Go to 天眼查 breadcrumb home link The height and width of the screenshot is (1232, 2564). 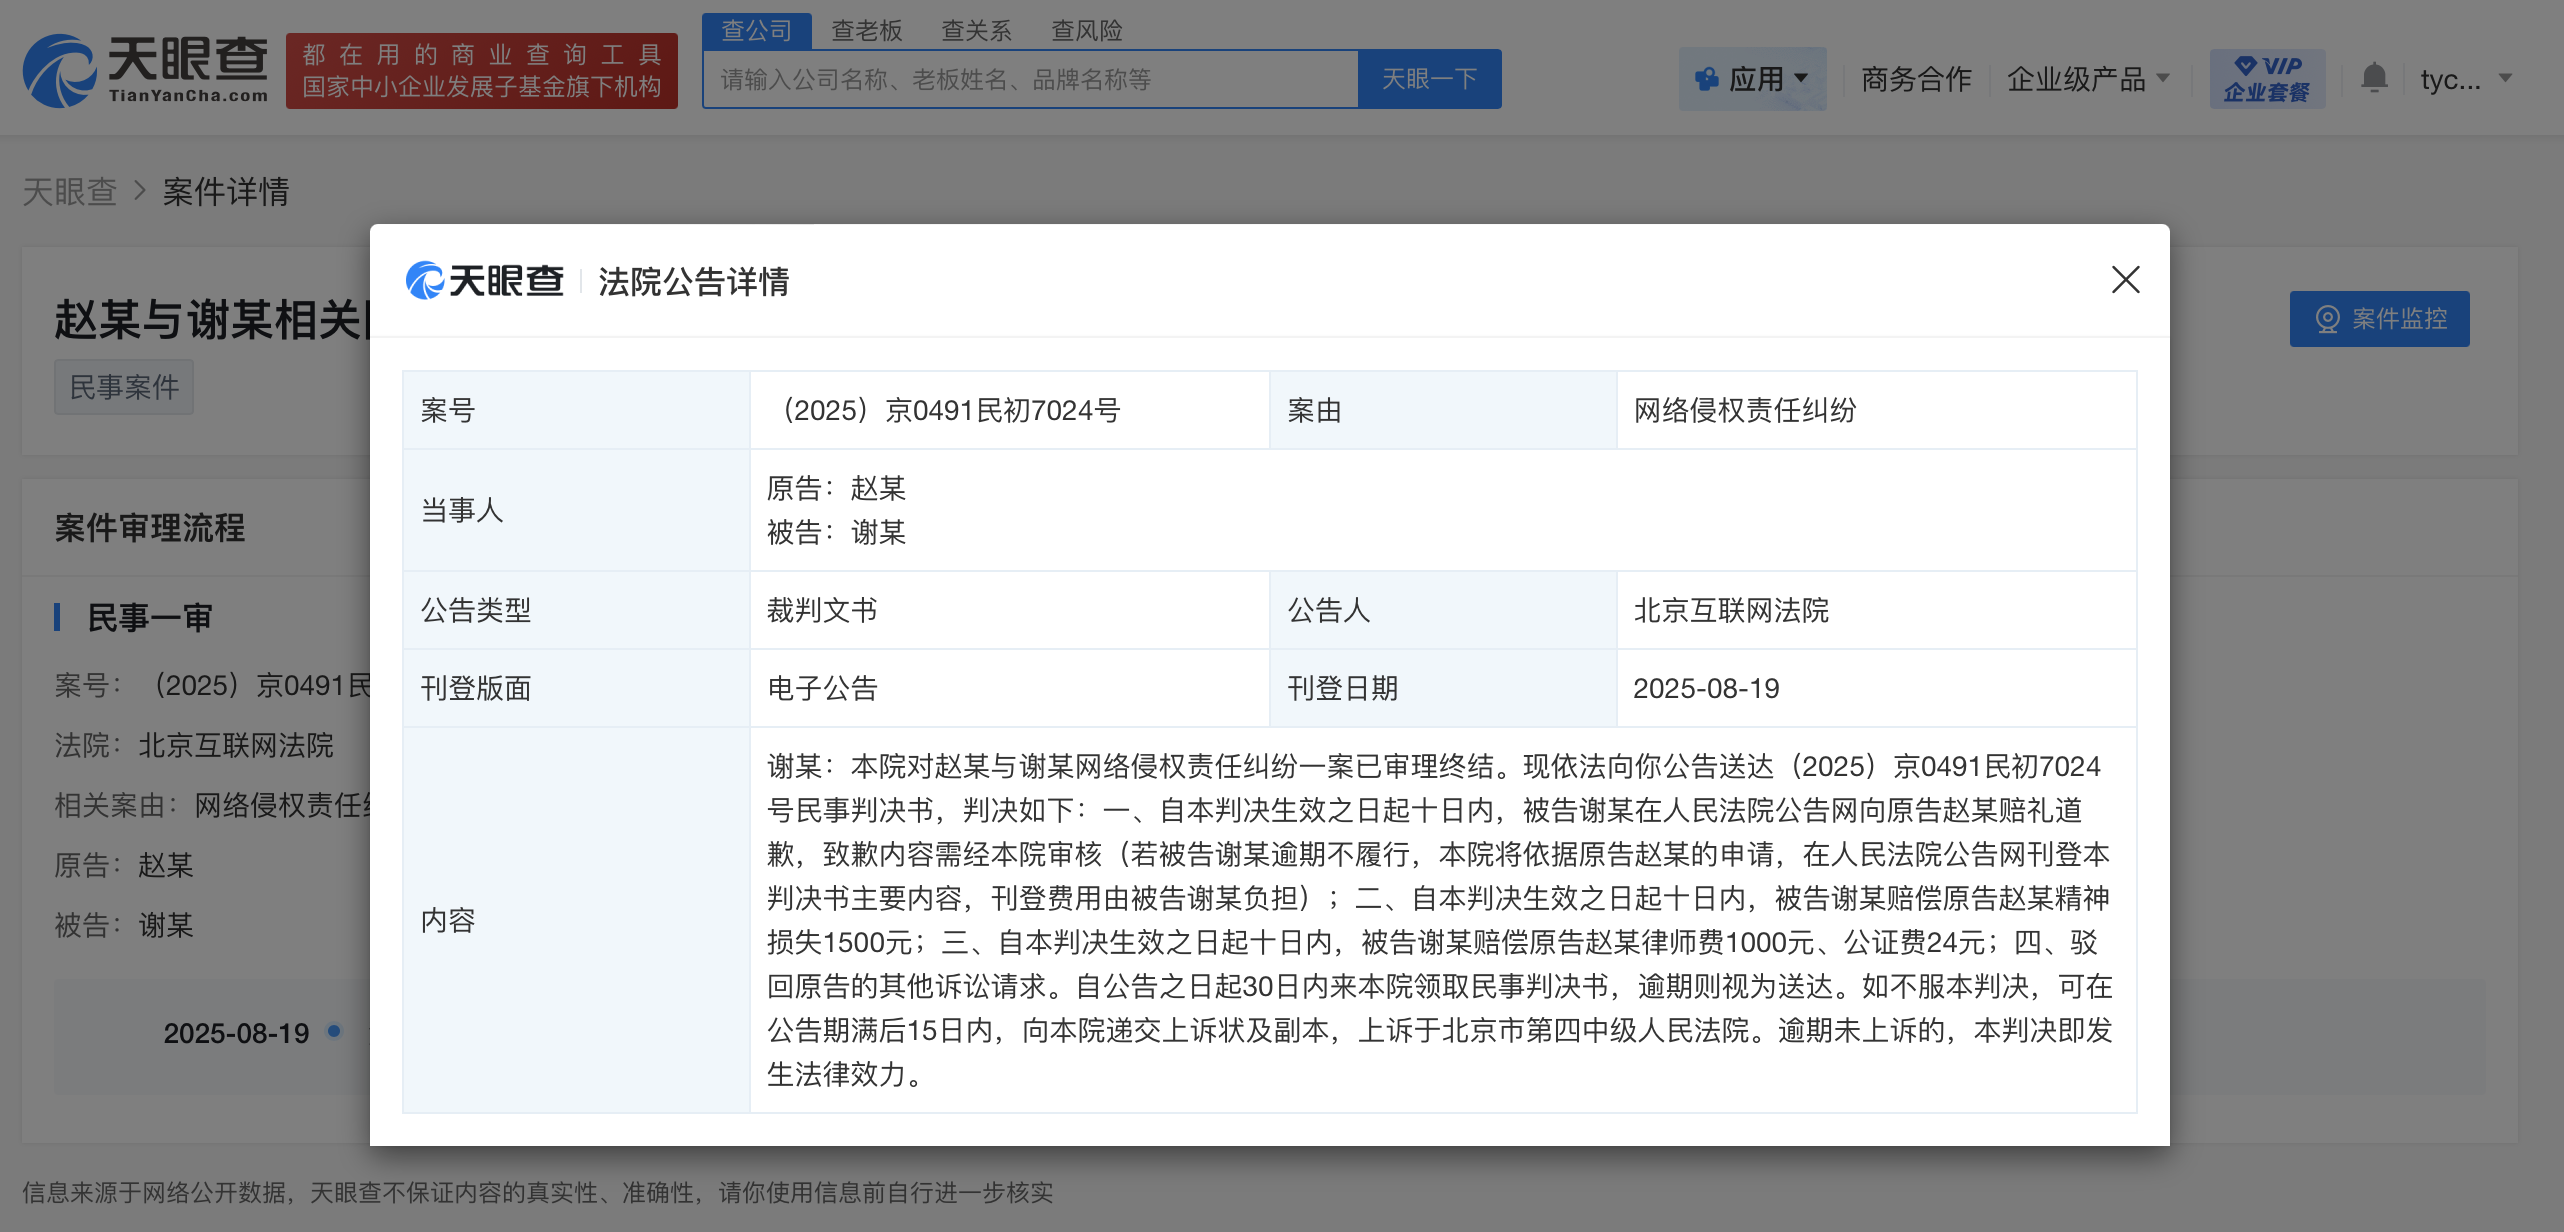tap(70, 191)
